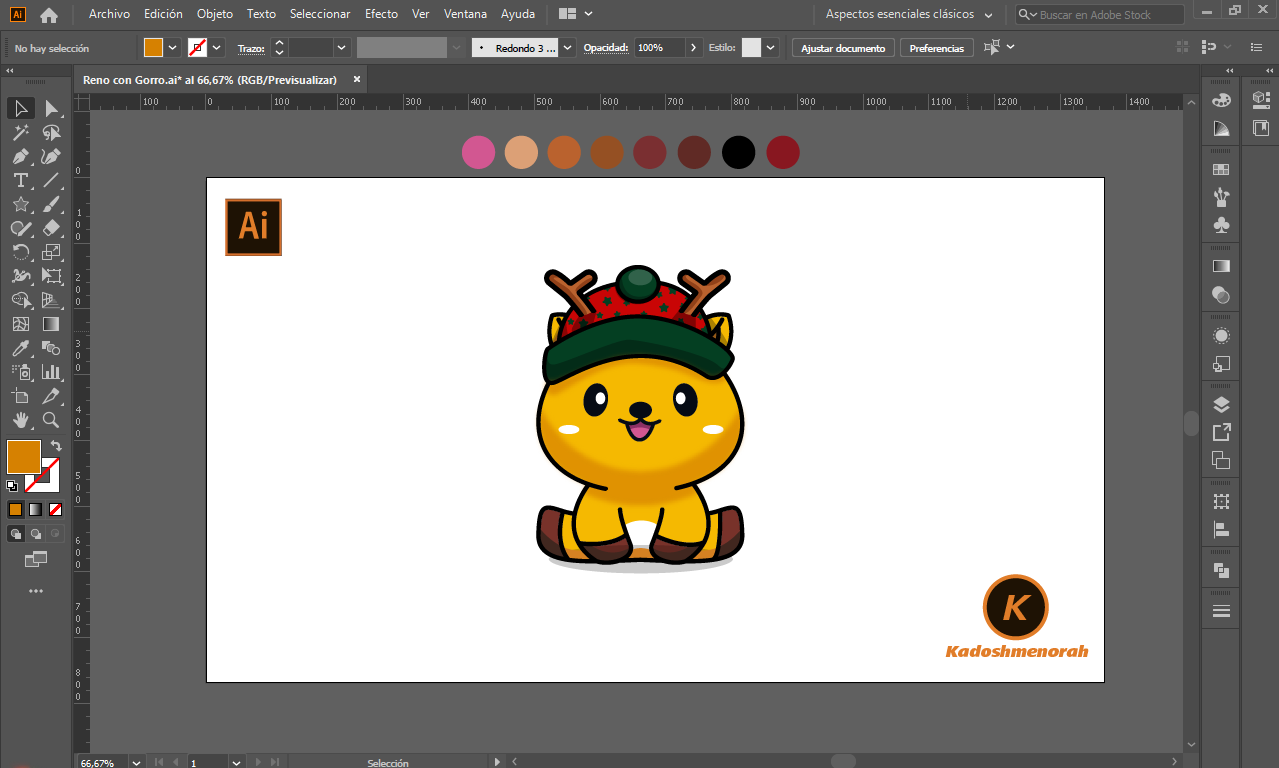Open the Layers panel icon
Viewport: 1279px width, 768px height.
click(1221, 405)
